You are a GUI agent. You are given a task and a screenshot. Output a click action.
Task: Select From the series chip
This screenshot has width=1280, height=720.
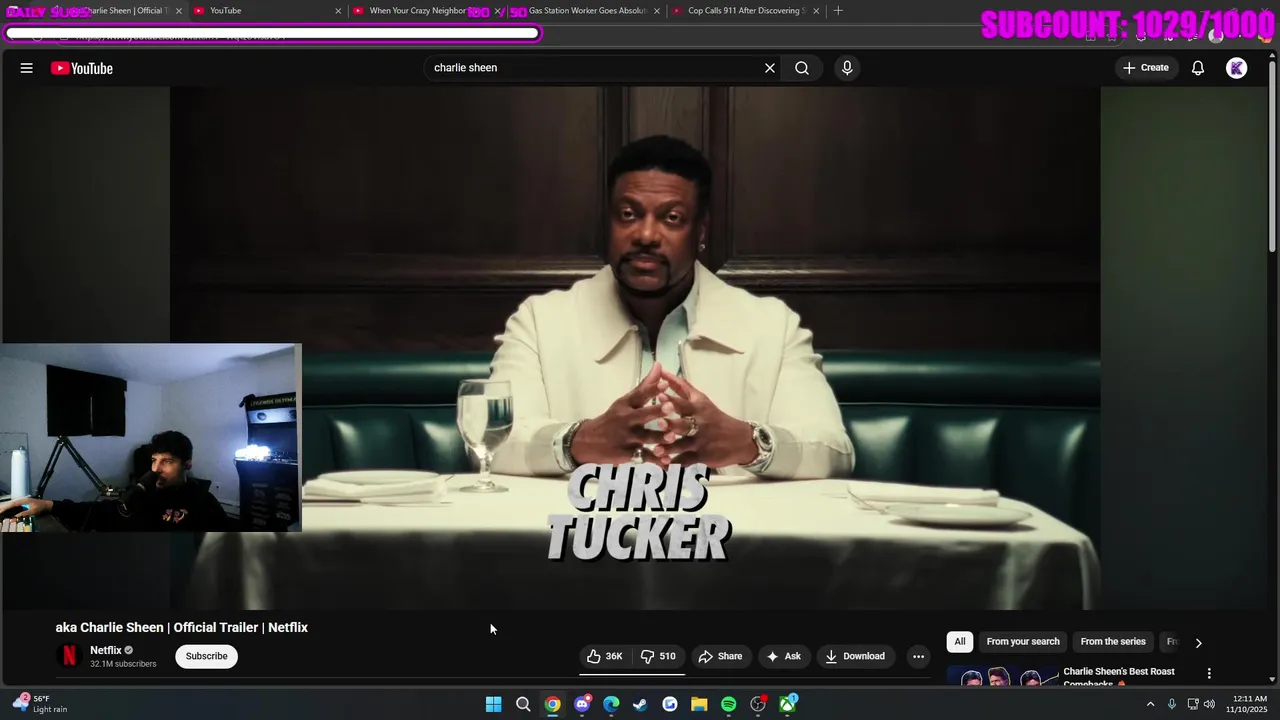(1113, 642)
